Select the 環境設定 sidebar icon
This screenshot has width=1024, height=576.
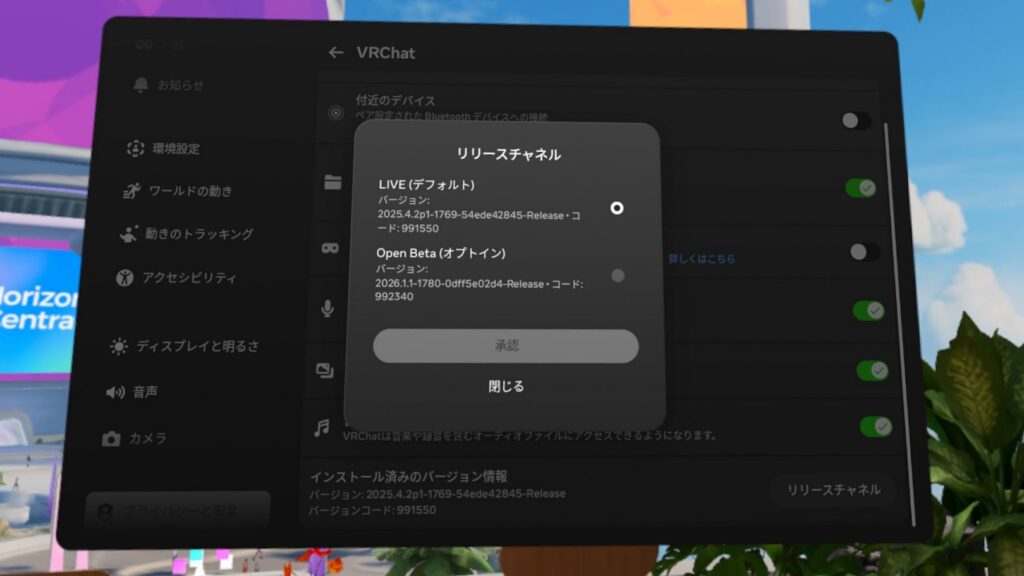(x=136, y=149)
